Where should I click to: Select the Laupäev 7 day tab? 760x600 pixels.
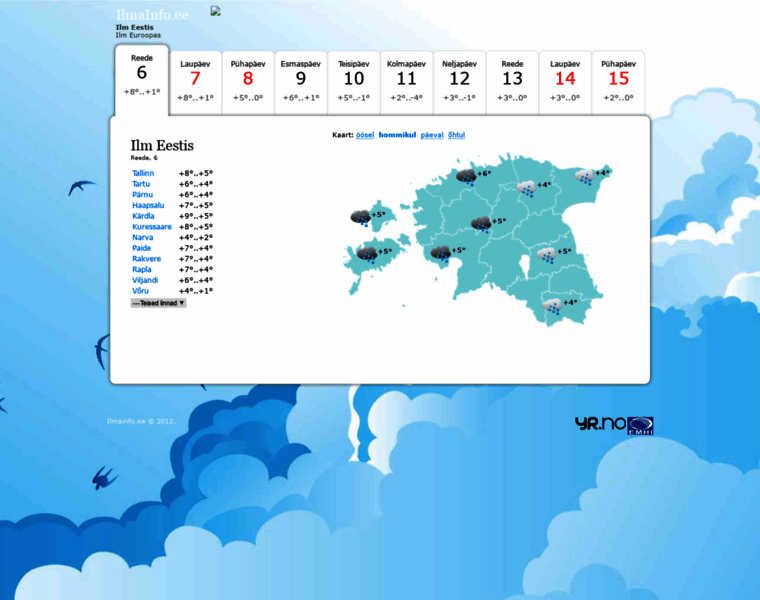pyautogui.click(x=195, y=83)
